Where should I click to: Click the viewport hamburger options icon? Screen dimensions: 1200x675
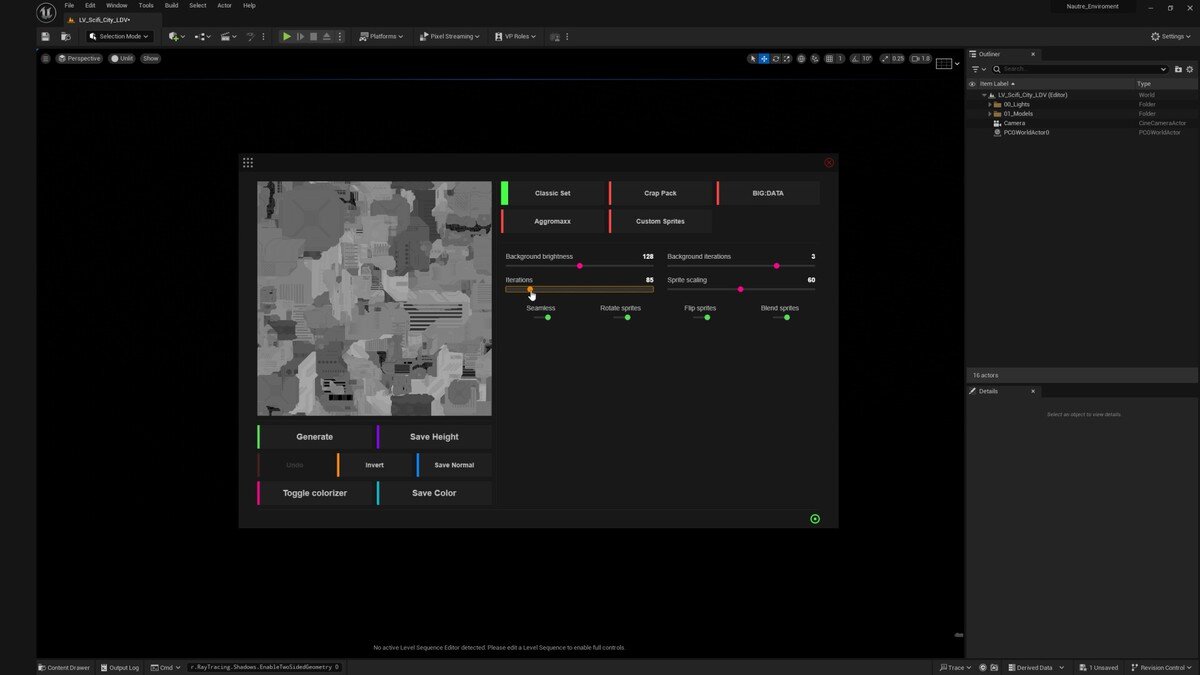[x=45, y=59]
